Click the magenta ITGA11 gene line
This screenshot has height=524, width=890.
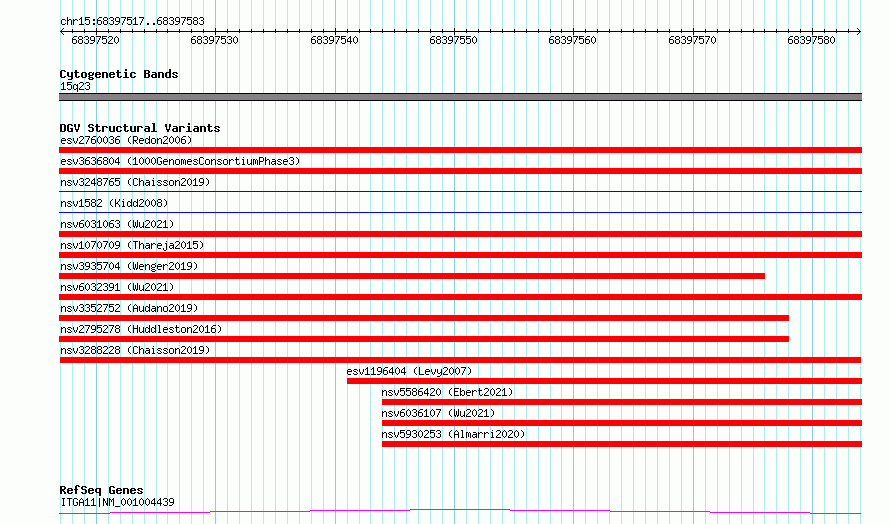click(x=460, y=512)
